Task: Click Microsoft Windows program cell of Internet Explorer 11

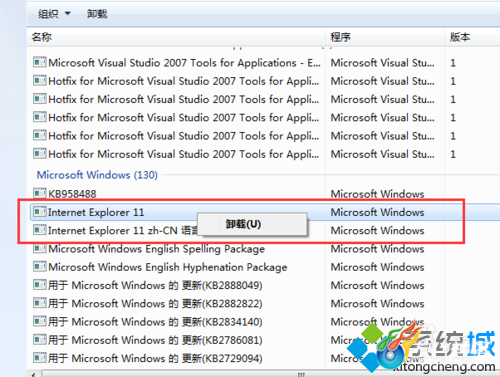Action: pos(377,212)
